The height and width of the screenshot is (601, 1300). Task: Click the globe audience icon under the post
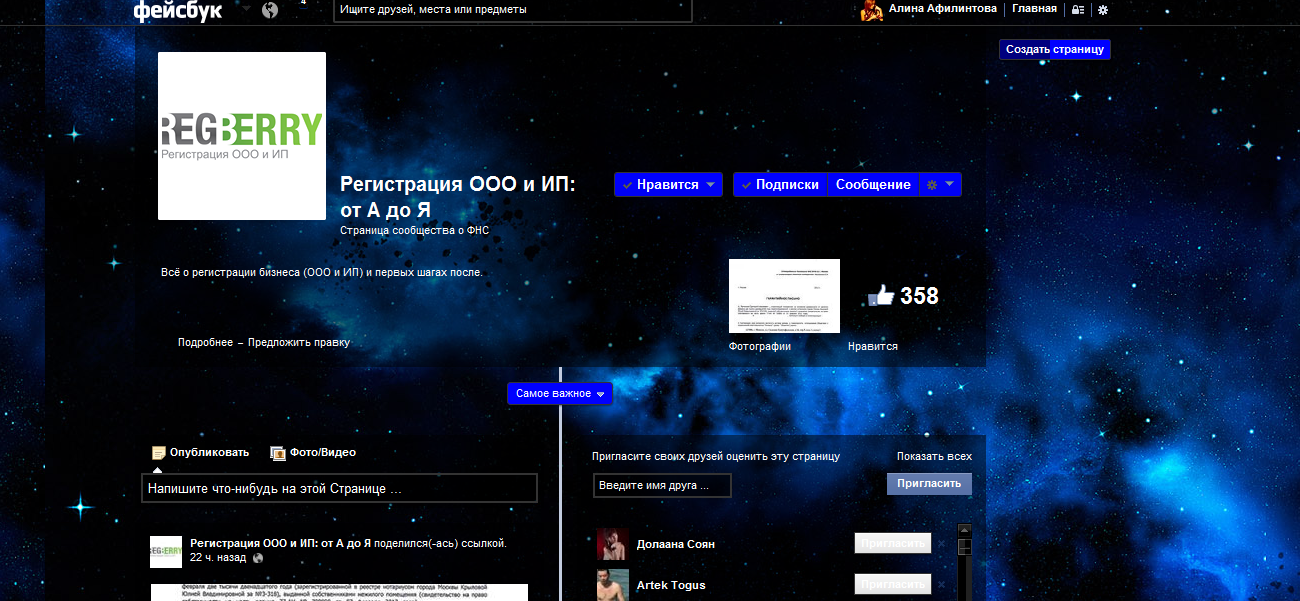click(258, 558)
